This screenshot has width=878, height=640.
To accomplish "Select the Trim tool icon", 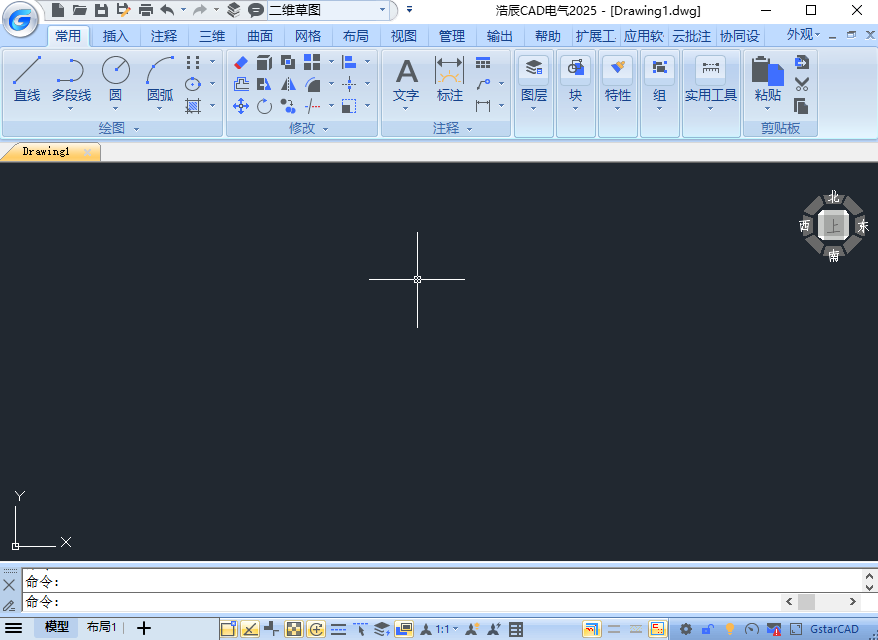I will pyautogui.click(x=312, y=106).
